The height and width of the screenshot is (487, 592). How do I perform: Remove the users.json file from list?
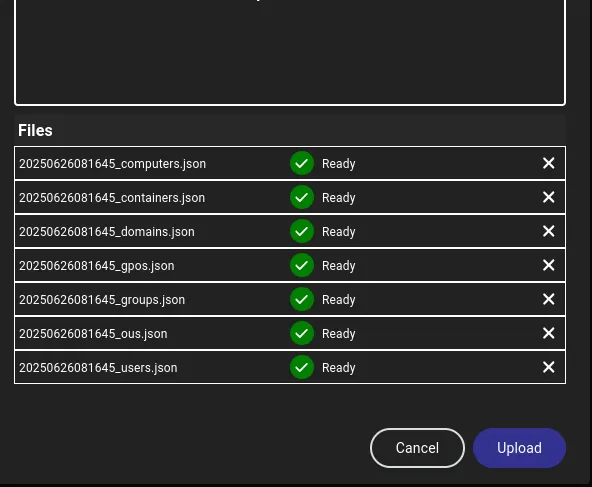point(548,367)
